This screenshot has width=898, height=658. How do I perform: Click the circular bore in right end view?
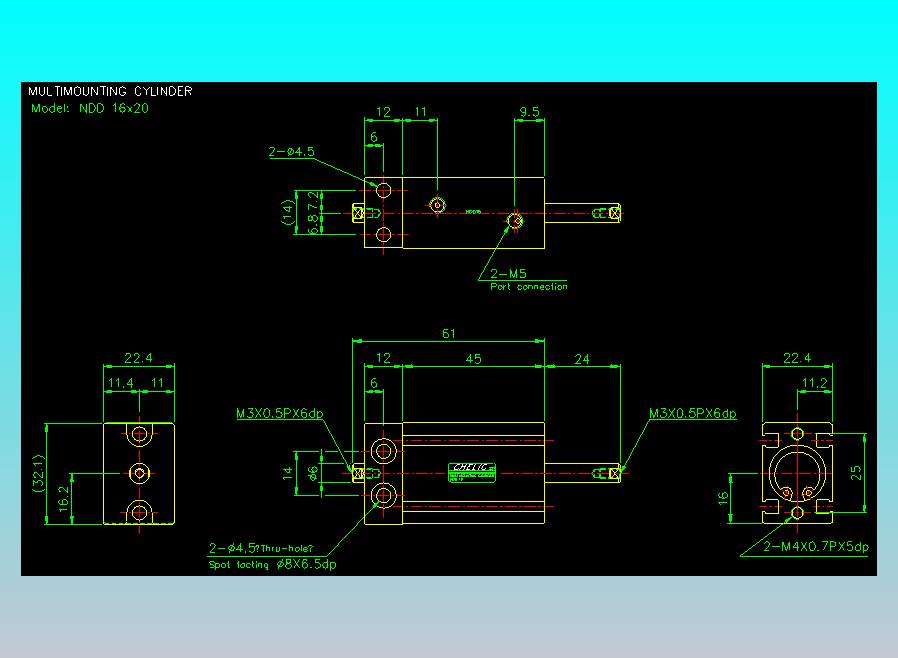pyautogui.click(x=797, y=473)
